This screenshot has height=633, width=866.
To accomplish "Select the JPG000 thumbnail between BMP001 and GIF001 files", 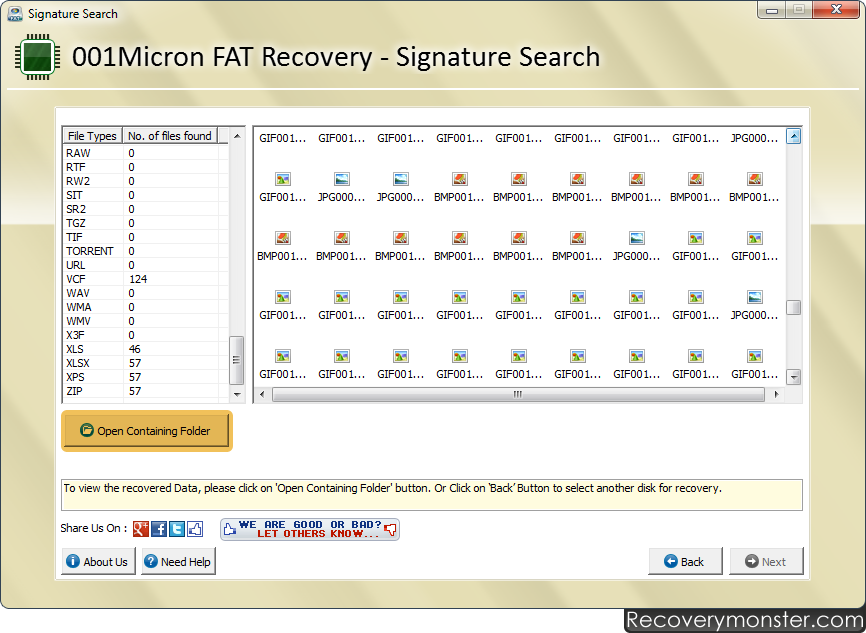I will click(637, 246).
